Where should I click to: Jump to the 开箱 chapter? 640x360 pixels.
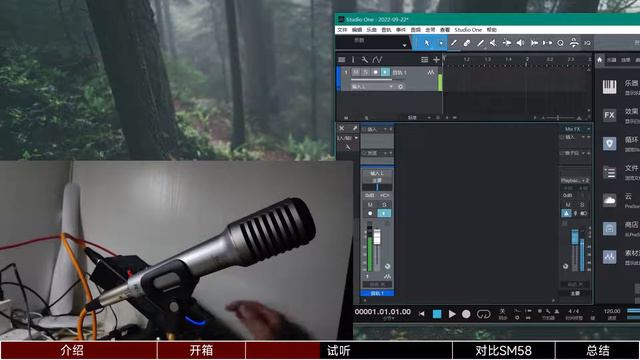201,351
